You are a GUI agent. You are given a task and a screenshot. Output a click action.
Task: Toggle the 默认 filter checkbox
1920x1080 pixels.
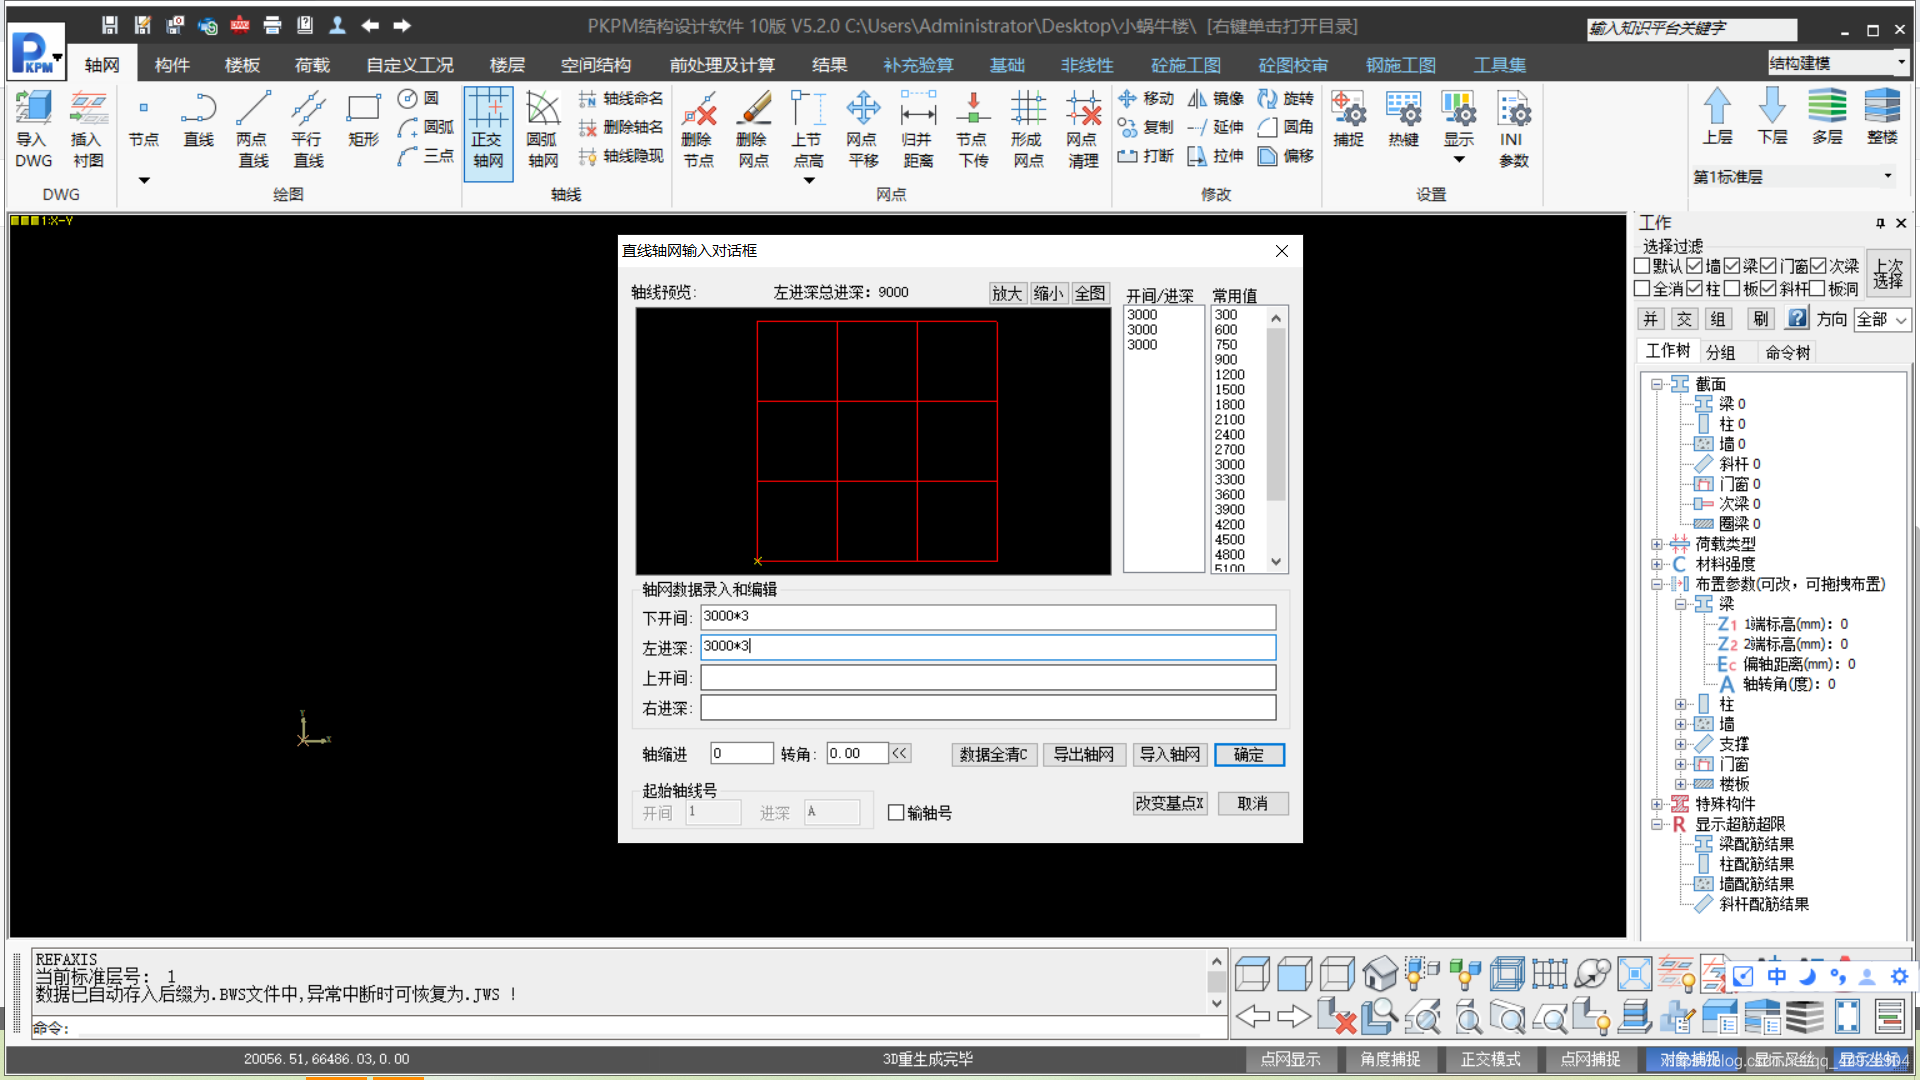point(1642,266)
